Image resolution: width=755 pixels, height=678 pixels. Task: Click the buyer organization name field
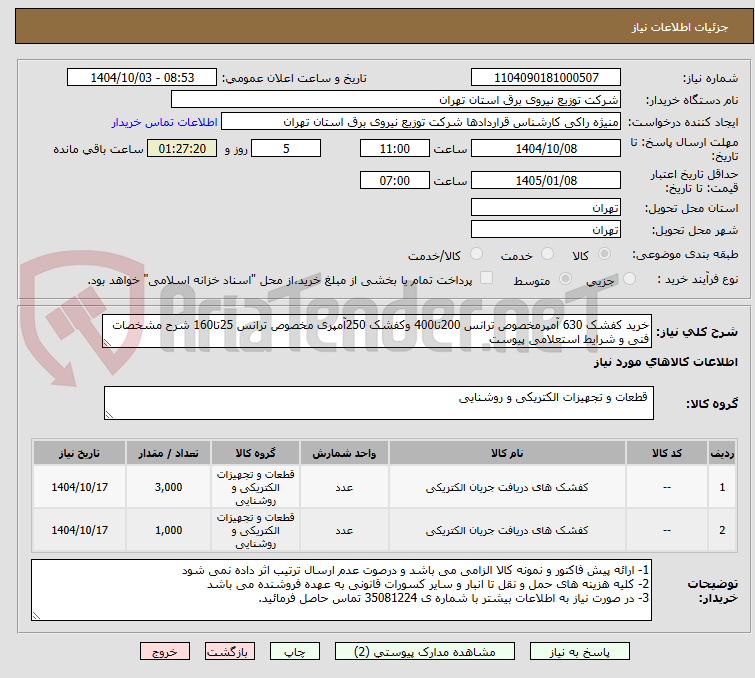pos(396,100)
